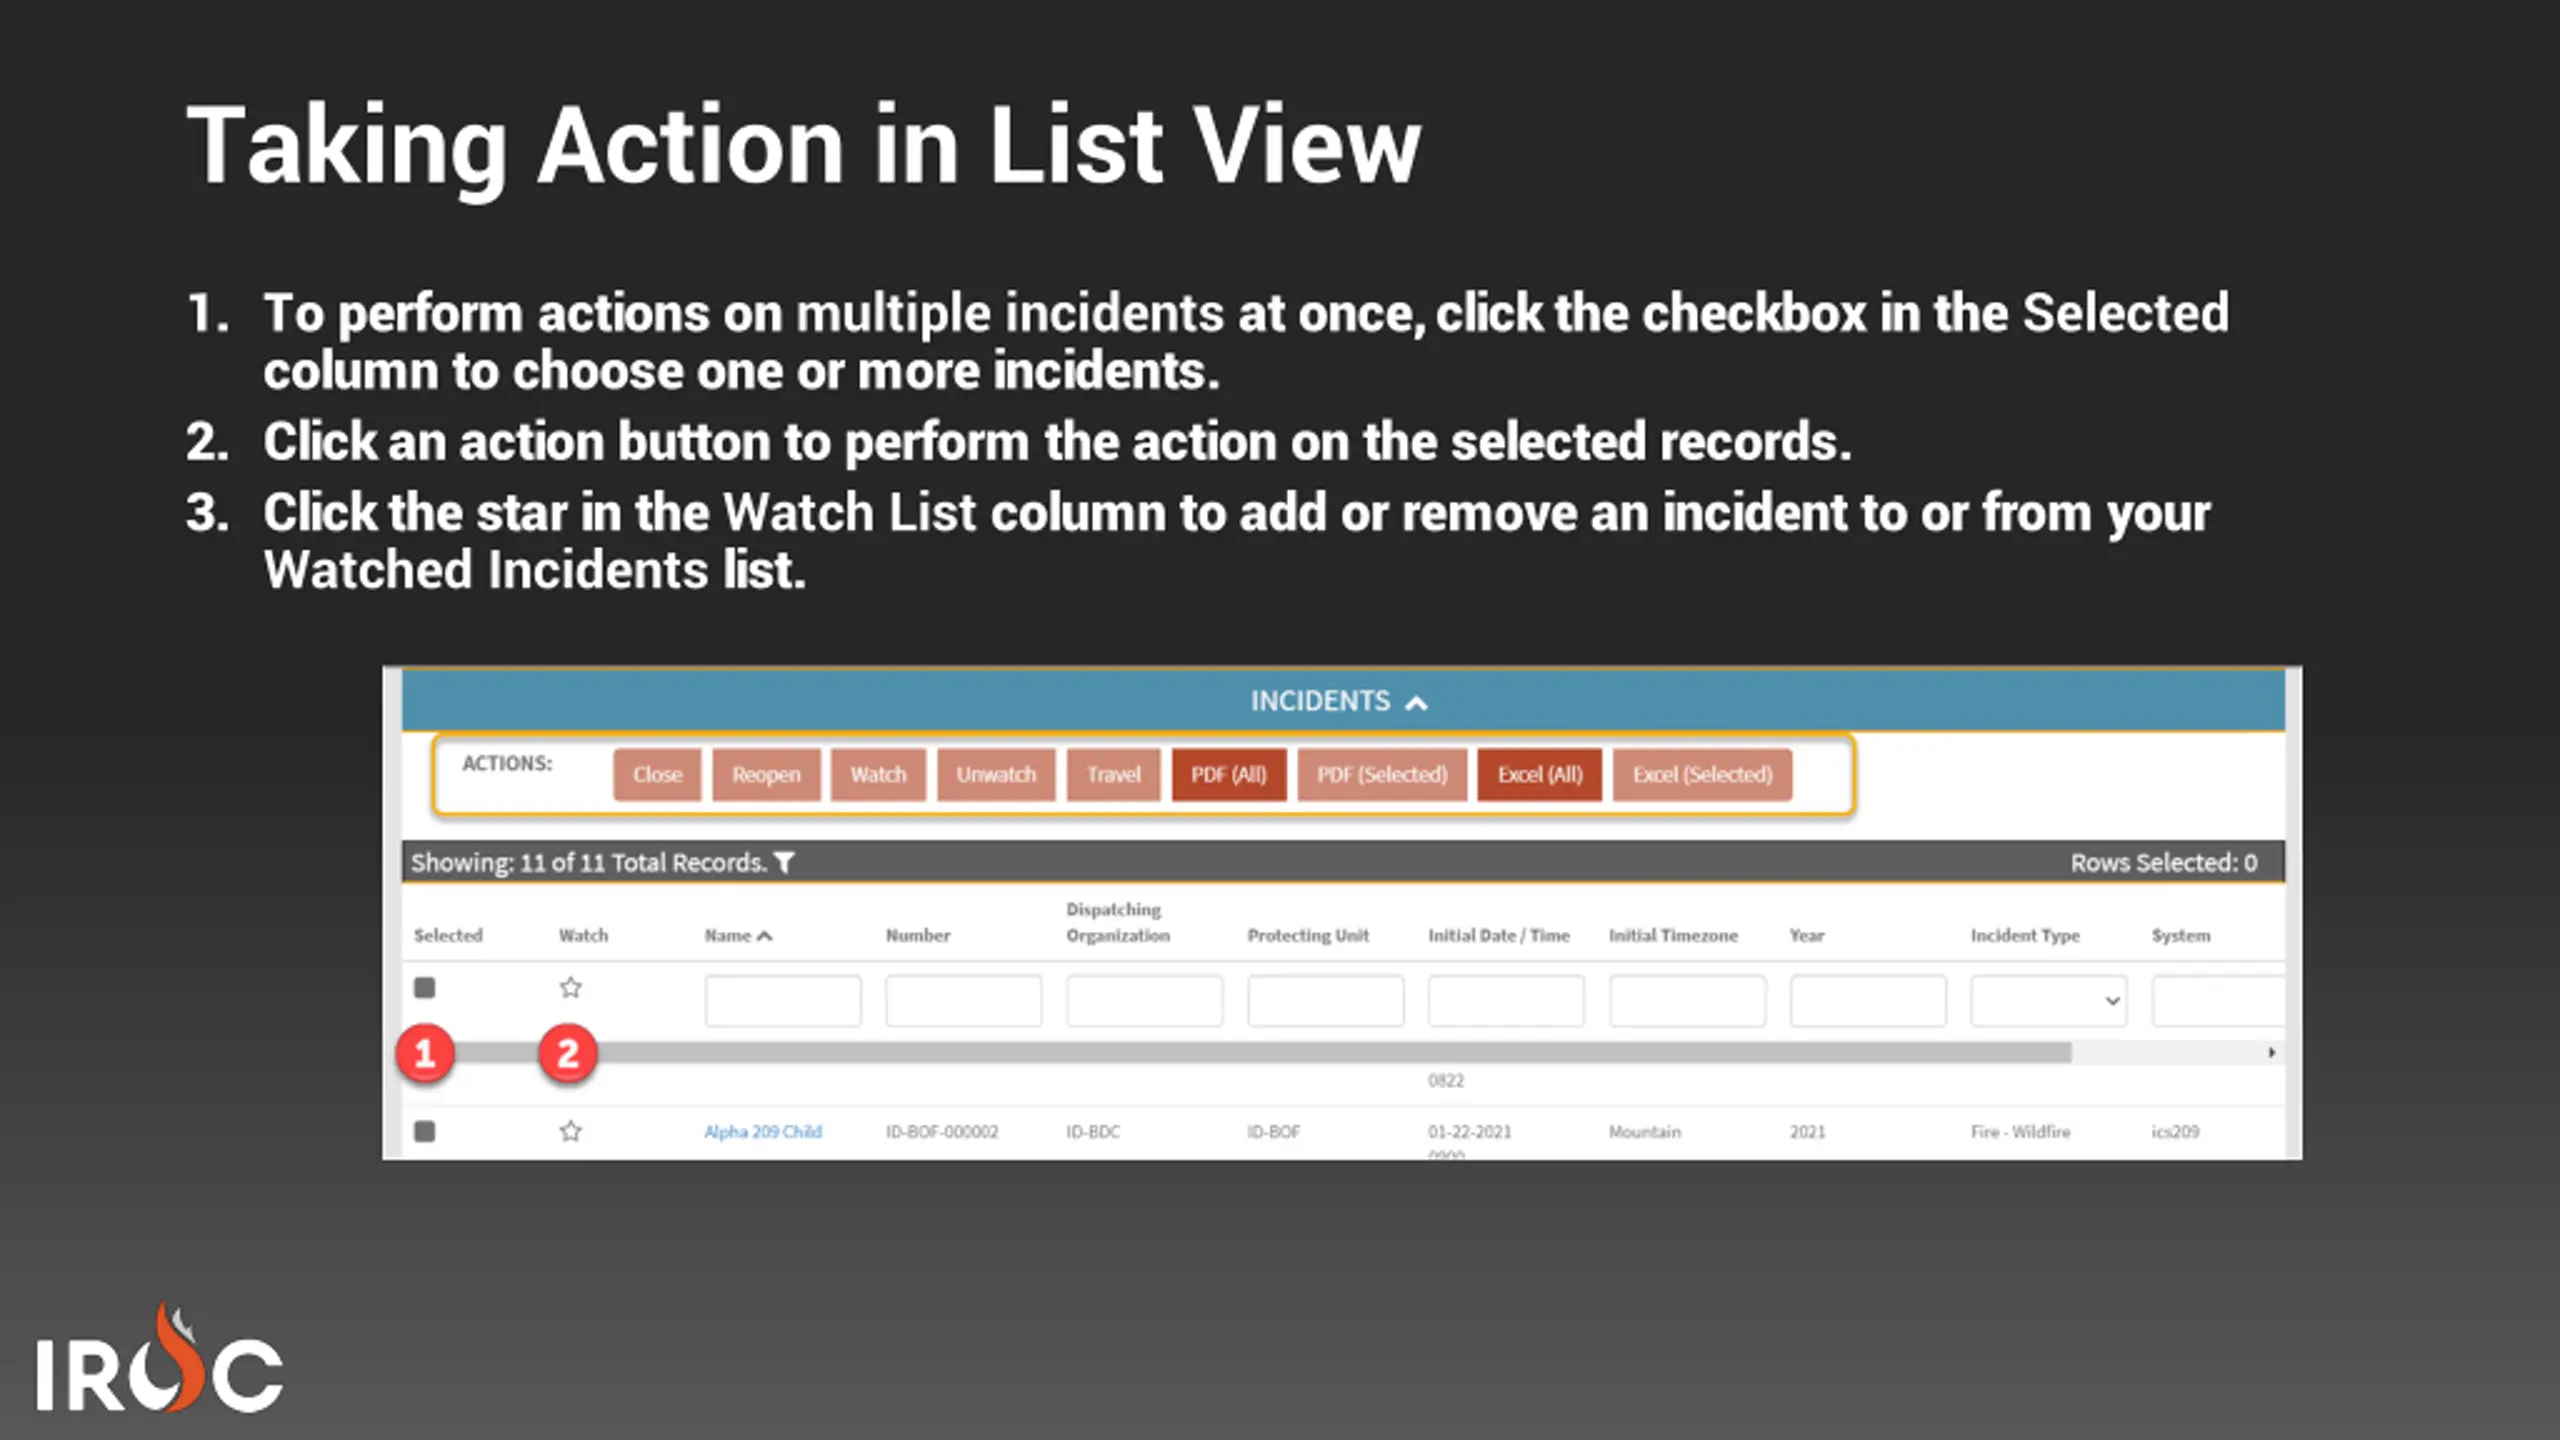Image resolution: width=2560 pixels, height=1440 pixels.
Task: Open the Incident Type filter dropdown
Action: [x=2048, y=1001]
